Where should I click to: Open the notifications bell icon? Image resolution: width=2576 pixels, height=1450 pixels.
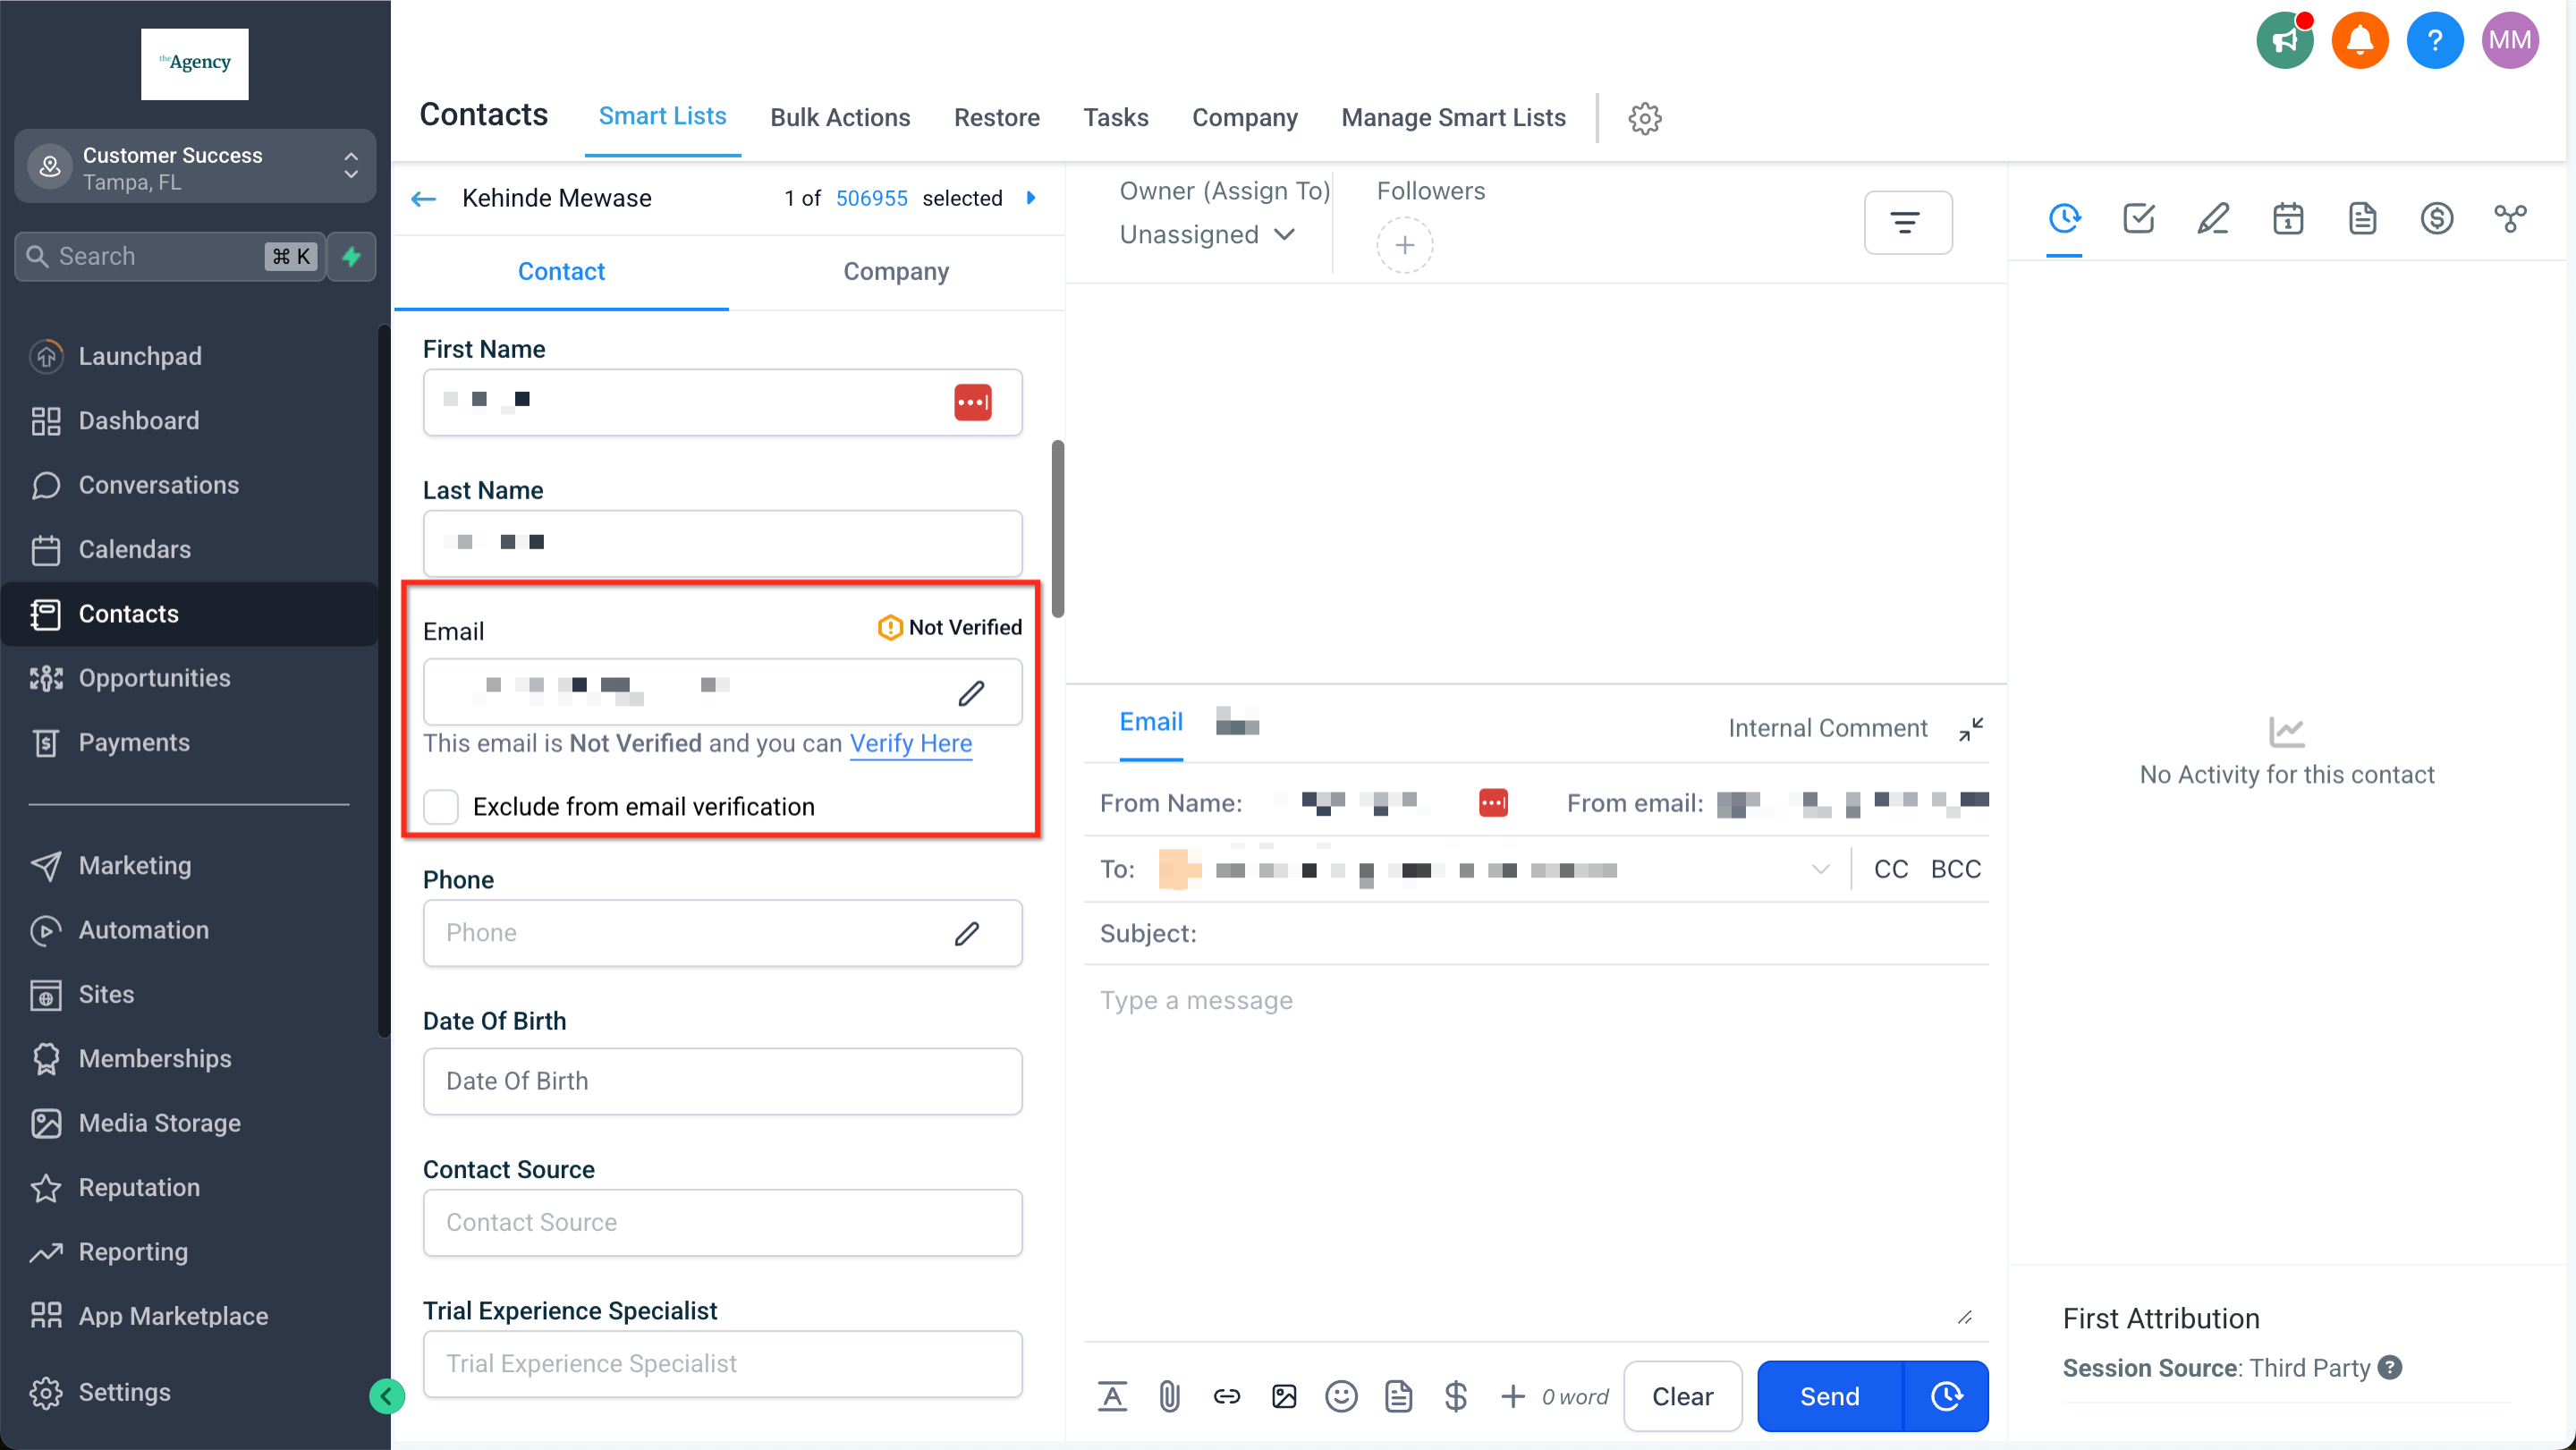pos(2359,40)
